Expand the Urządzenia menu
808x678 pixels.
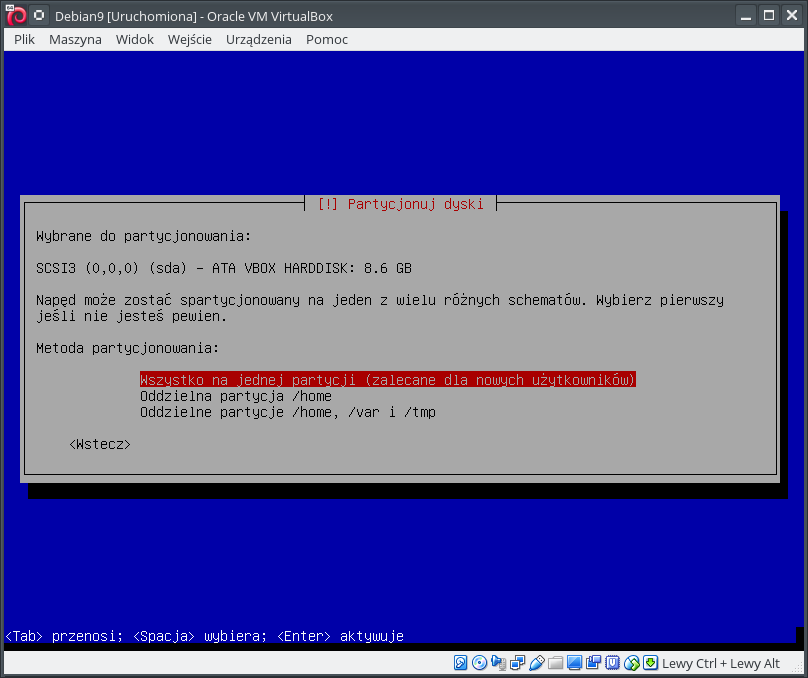259,39
